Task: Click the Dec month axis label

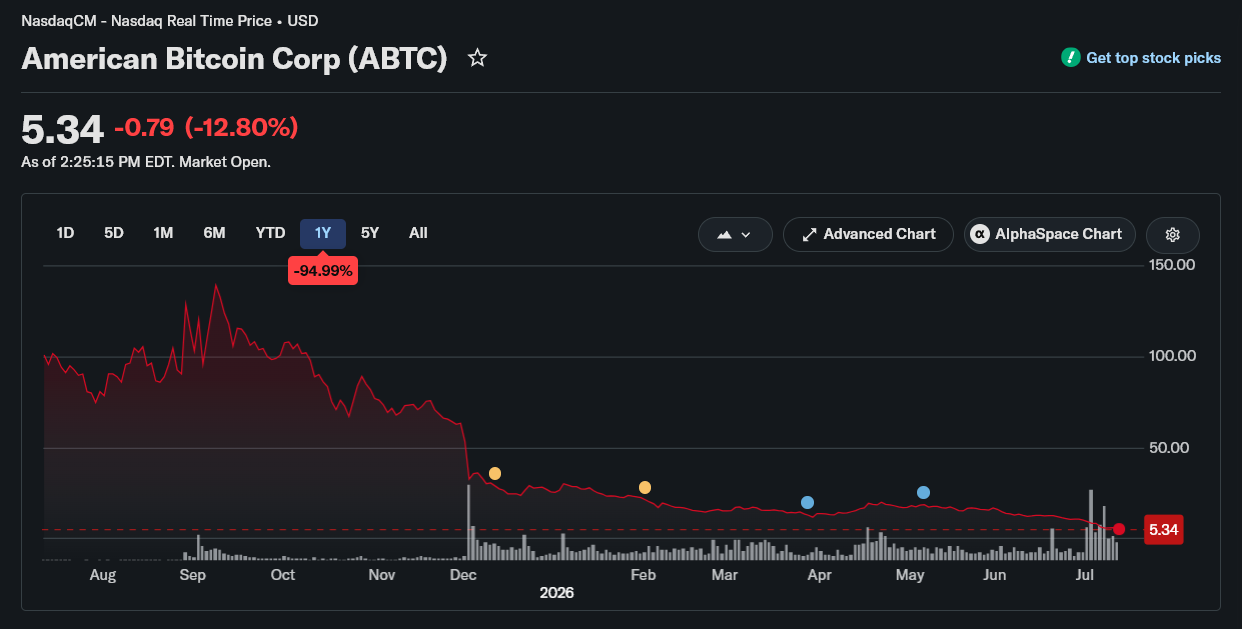Action: pos(463,575)
